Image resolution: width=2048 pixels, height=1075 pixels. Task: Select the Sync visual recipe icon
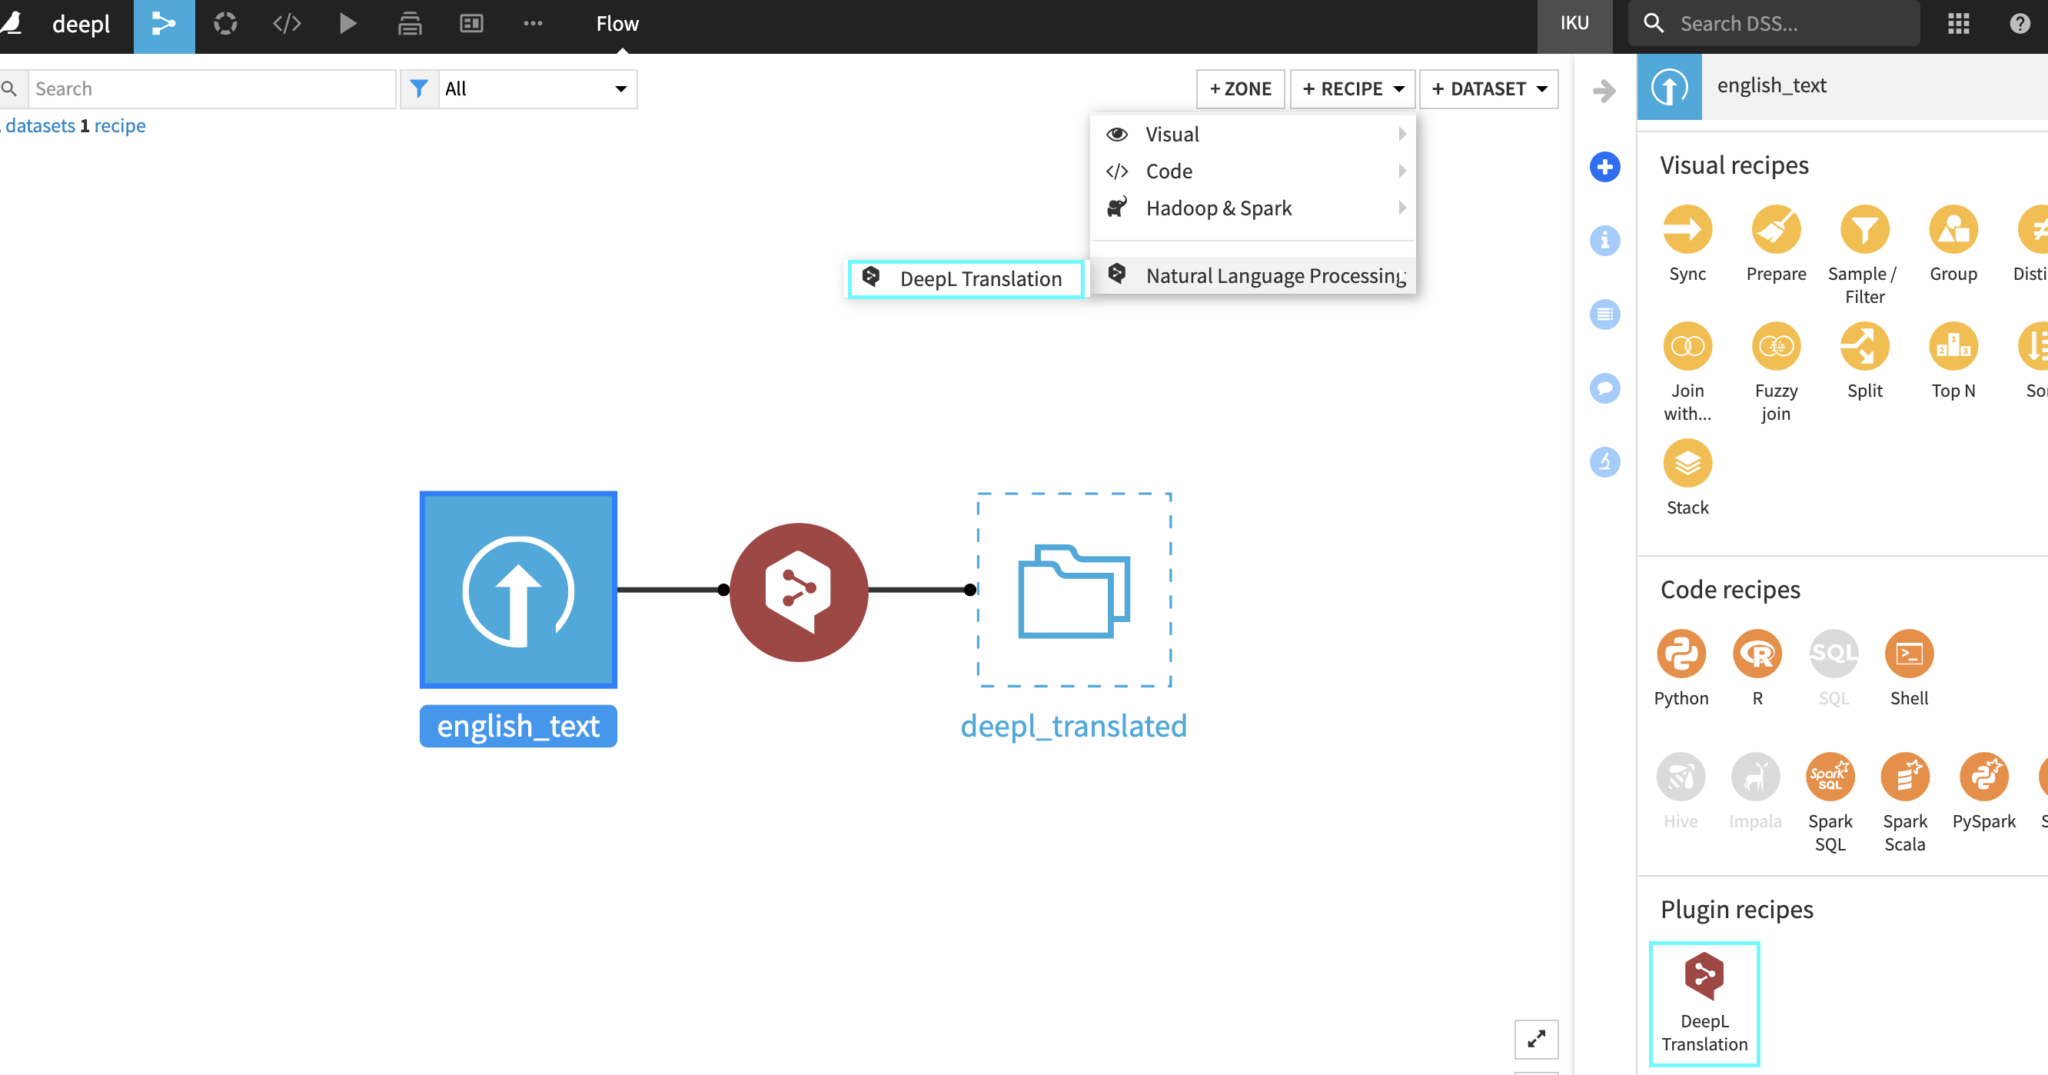point(1686,232)
